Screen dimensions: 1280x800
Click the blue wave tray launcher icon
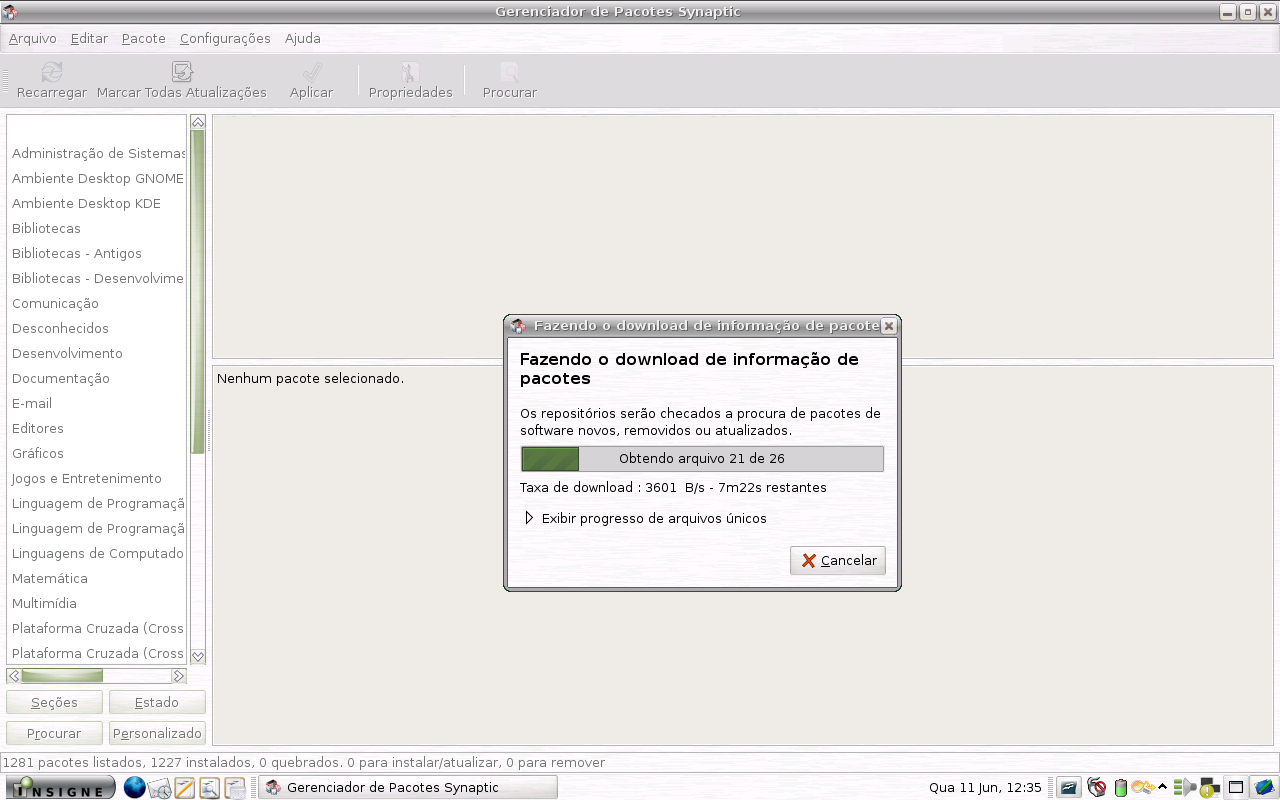tap(1069, 788)
